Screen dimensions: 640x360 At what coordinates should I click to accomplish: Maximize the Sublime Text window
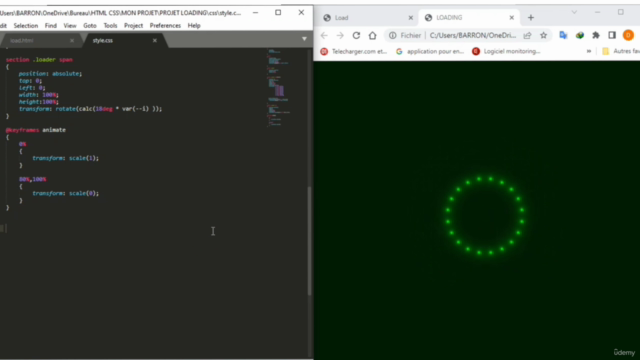tap(278, 13)
